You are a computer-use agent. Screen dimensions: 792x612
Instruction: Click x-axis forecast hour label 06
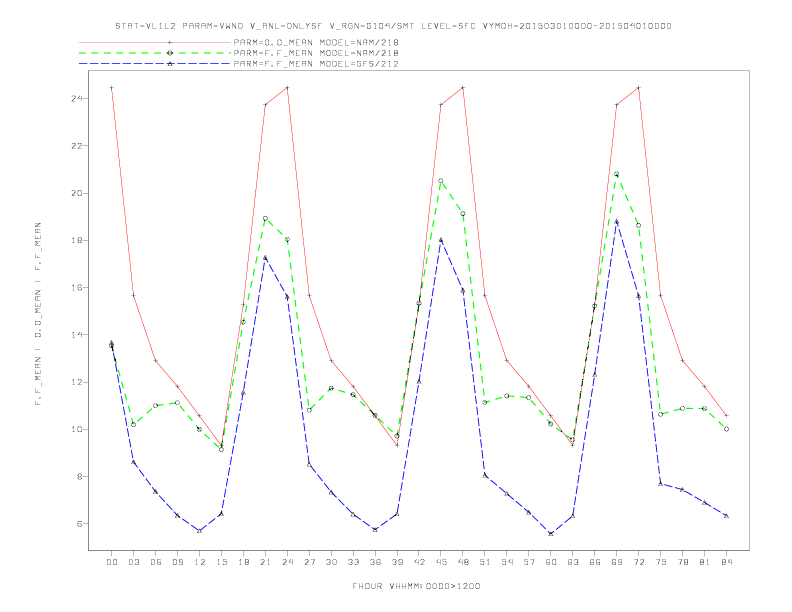(156, 562)
